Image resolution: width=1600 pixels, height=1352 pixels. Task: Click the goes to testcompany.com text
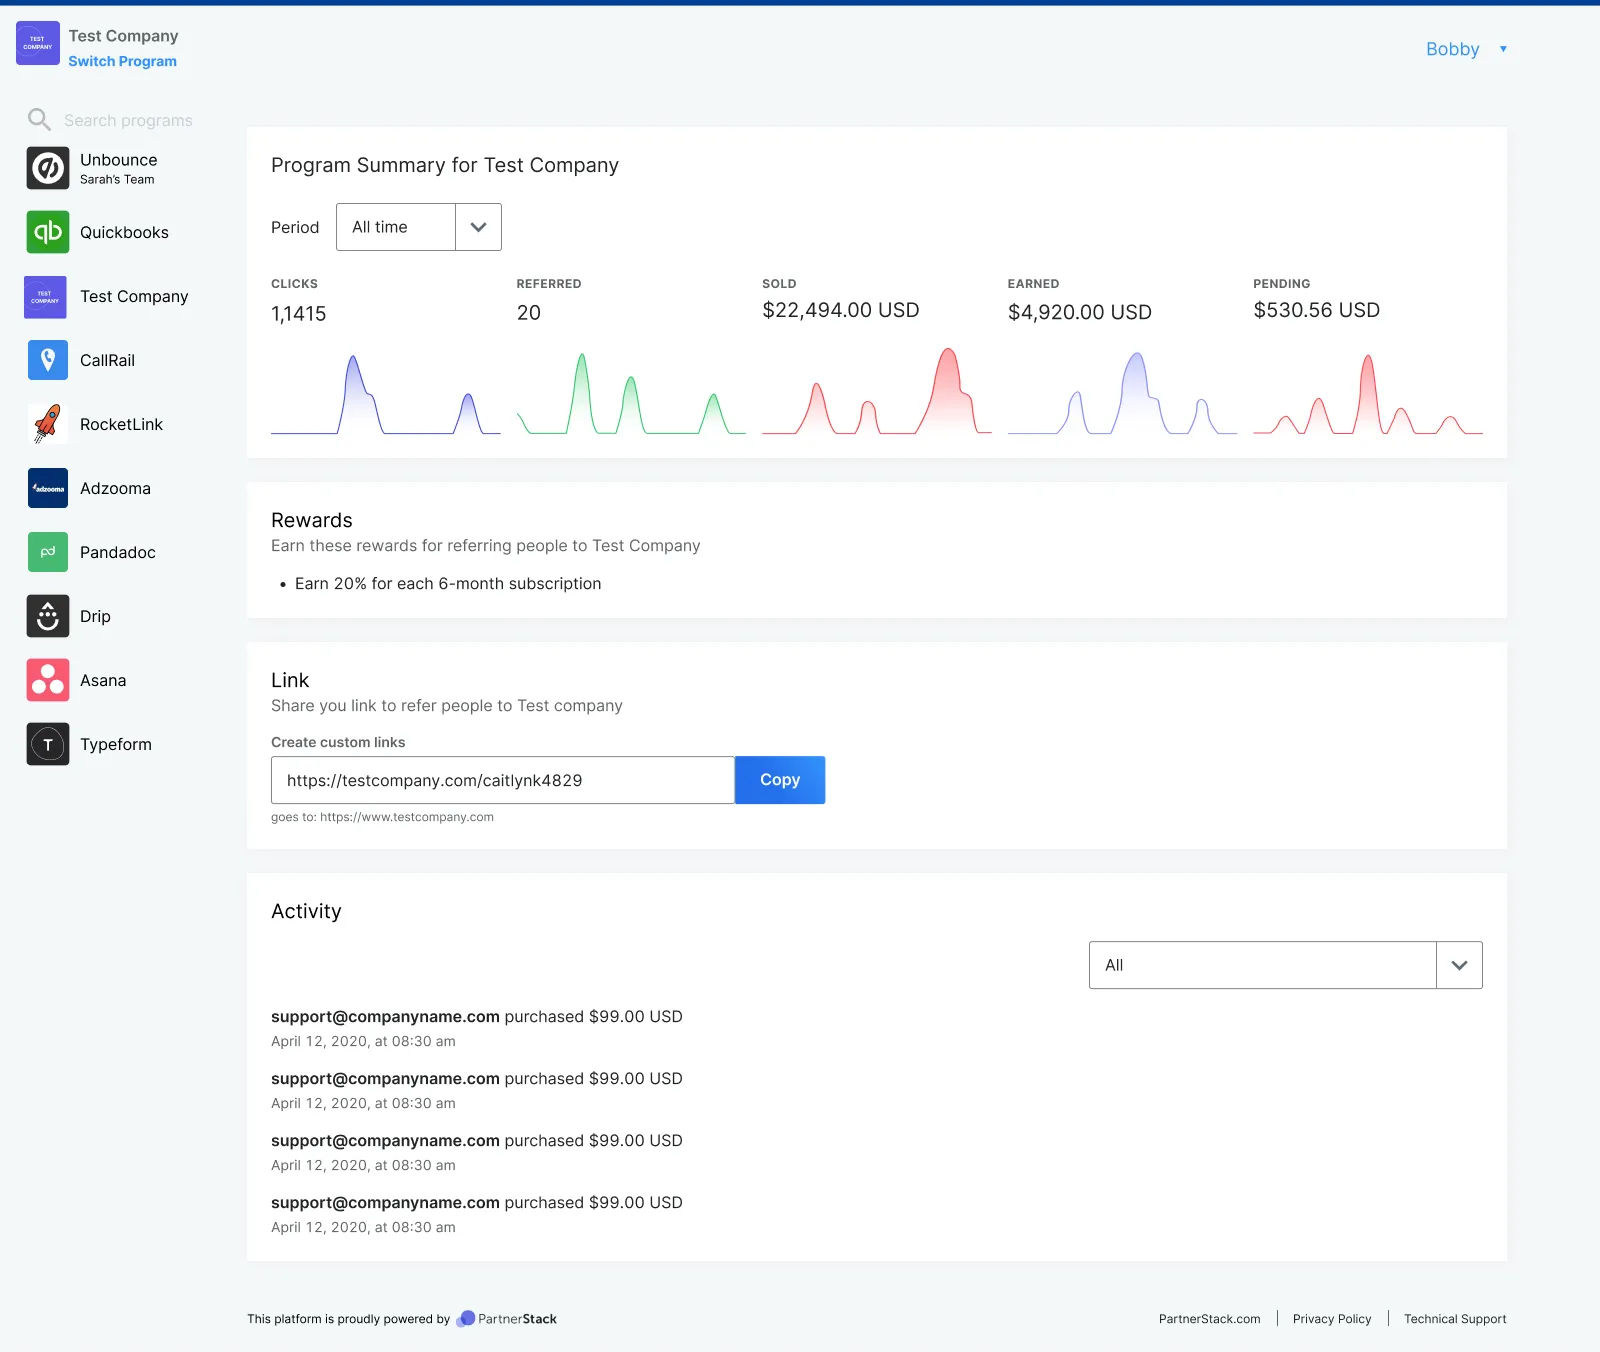tap(382, 817)
